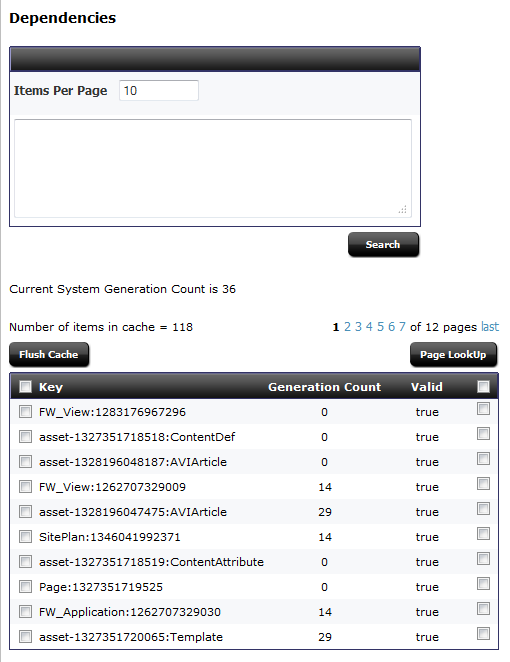Click key text asset-1327351718518:ContentDef
510x662 pixels.
pos(137,437)
